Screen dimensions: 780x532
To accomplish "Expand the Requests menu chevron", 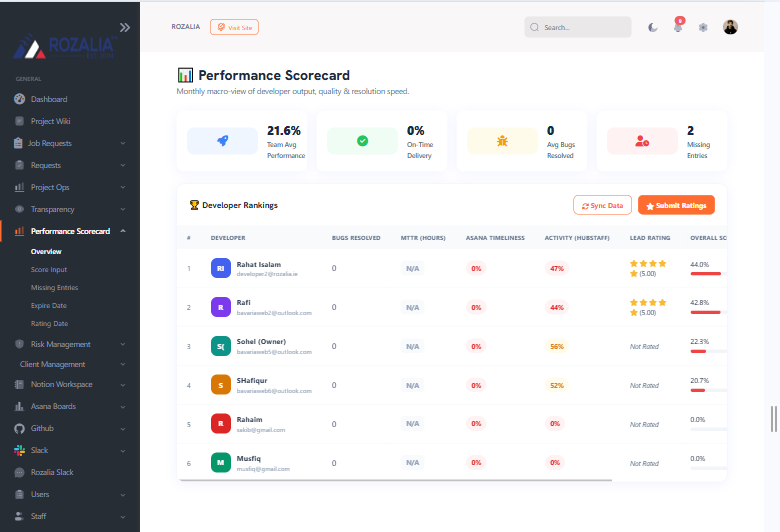I will coord(122,165).
